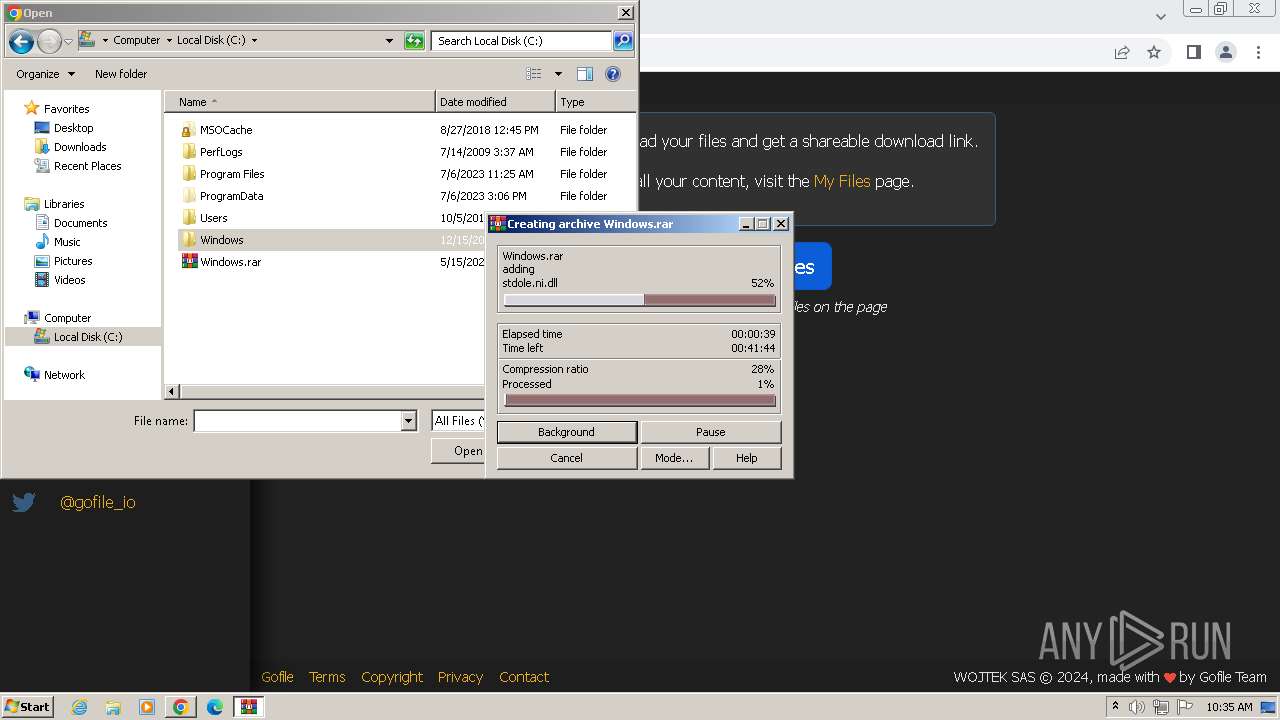Screen dimensions: 1280x720
Task: Toggle Chrome side panel icon
Action: click(1193, 52)
